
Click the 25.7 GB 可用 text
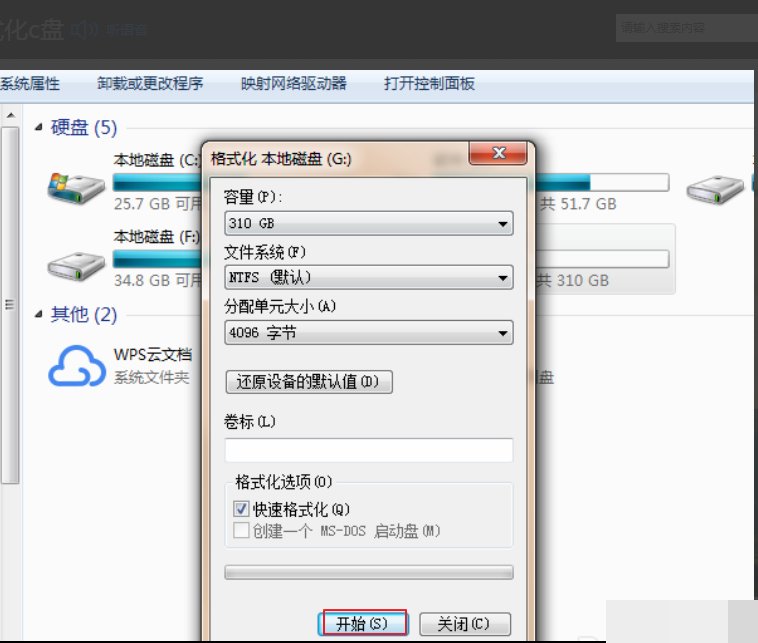(158, 204)
